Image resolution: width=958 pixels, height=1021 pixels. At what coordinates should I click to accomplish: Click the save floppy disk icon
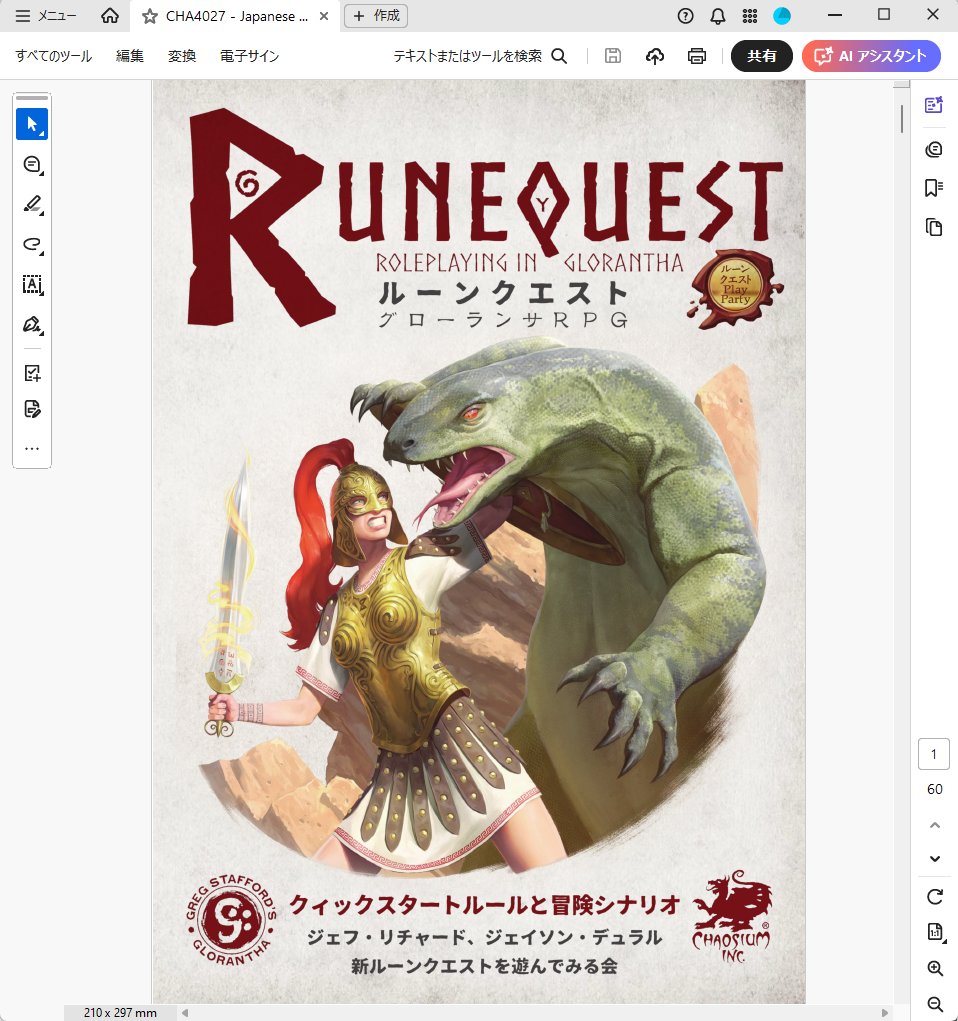pyautogui.click(x=613, y=56)
